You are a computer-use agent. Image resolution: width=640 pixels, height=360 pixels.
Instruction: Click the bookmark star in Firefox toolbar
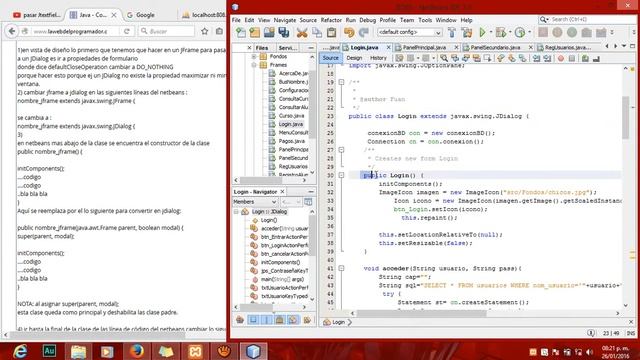[x=204, y=31]
